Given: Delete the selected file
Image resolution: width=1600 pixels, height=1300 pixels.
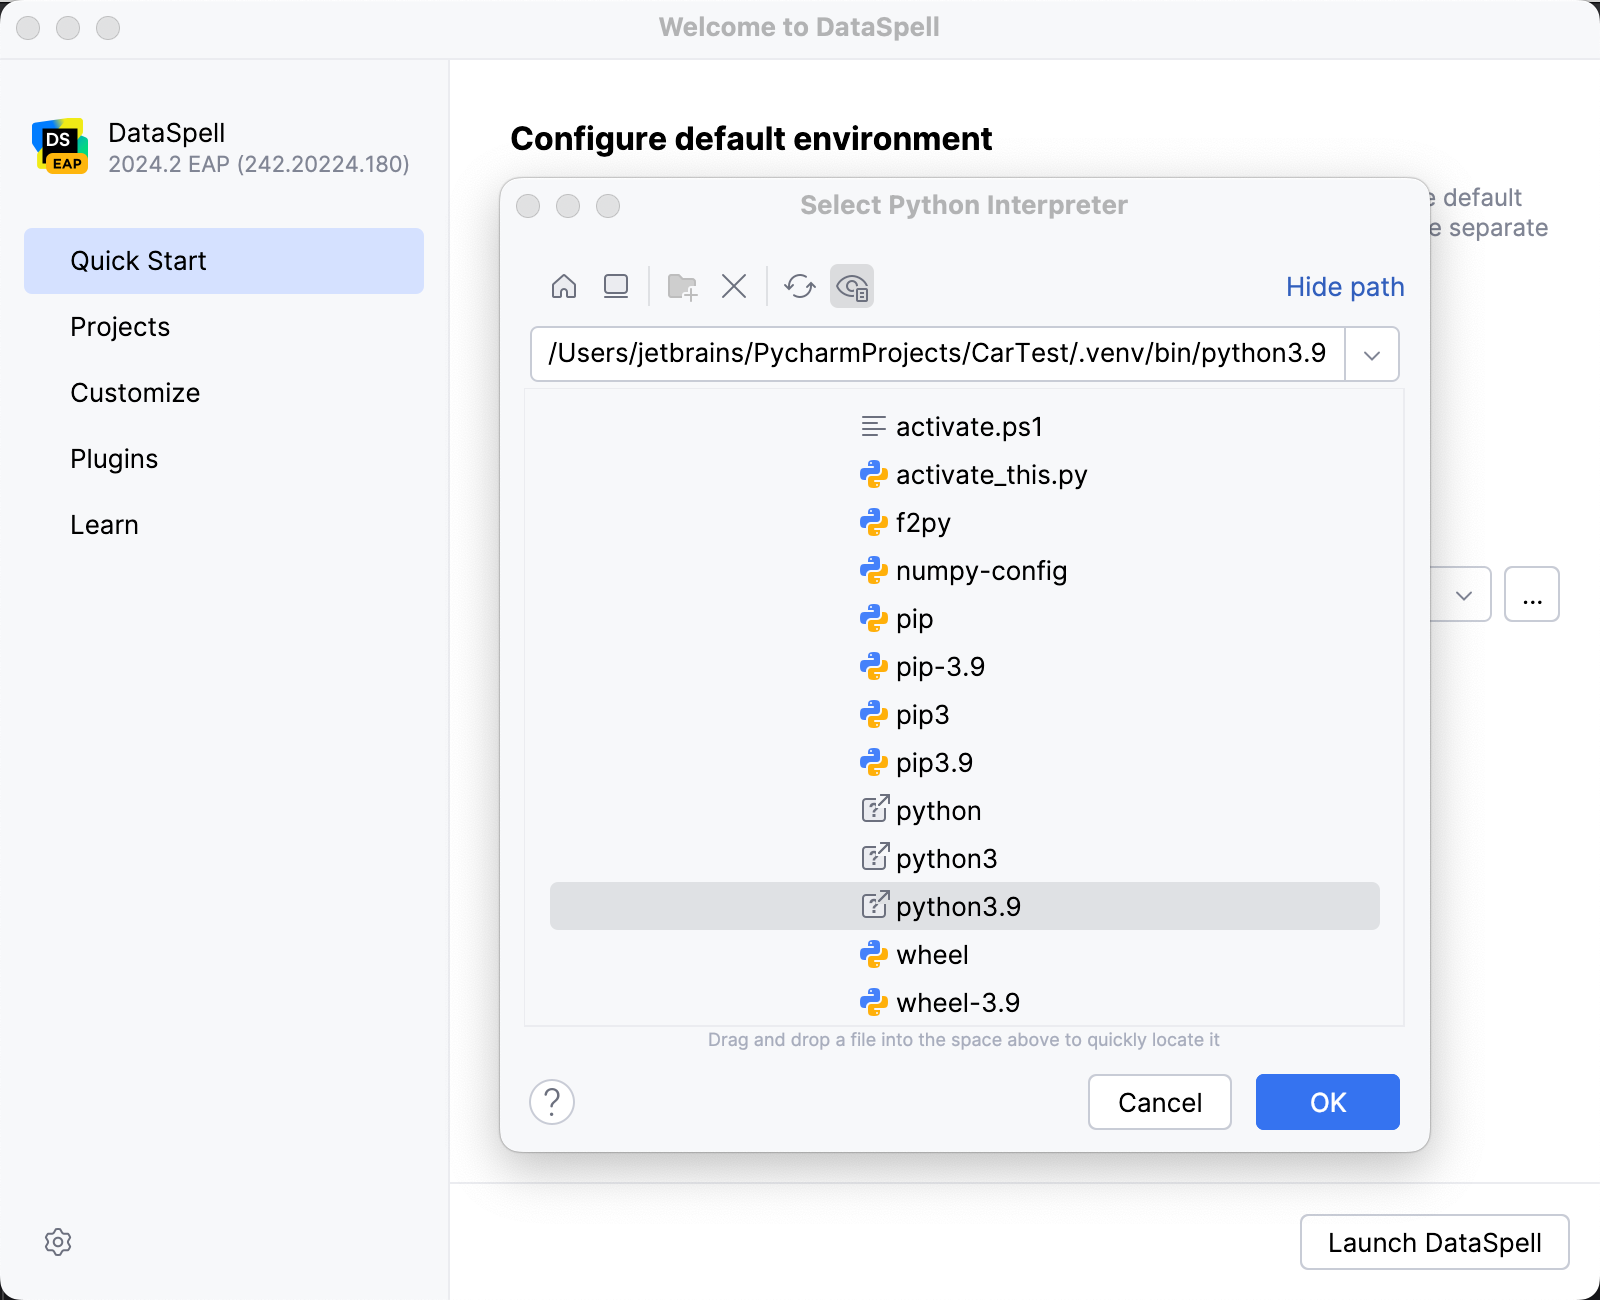Looking at the screenshot, I should tap(734, 286).
